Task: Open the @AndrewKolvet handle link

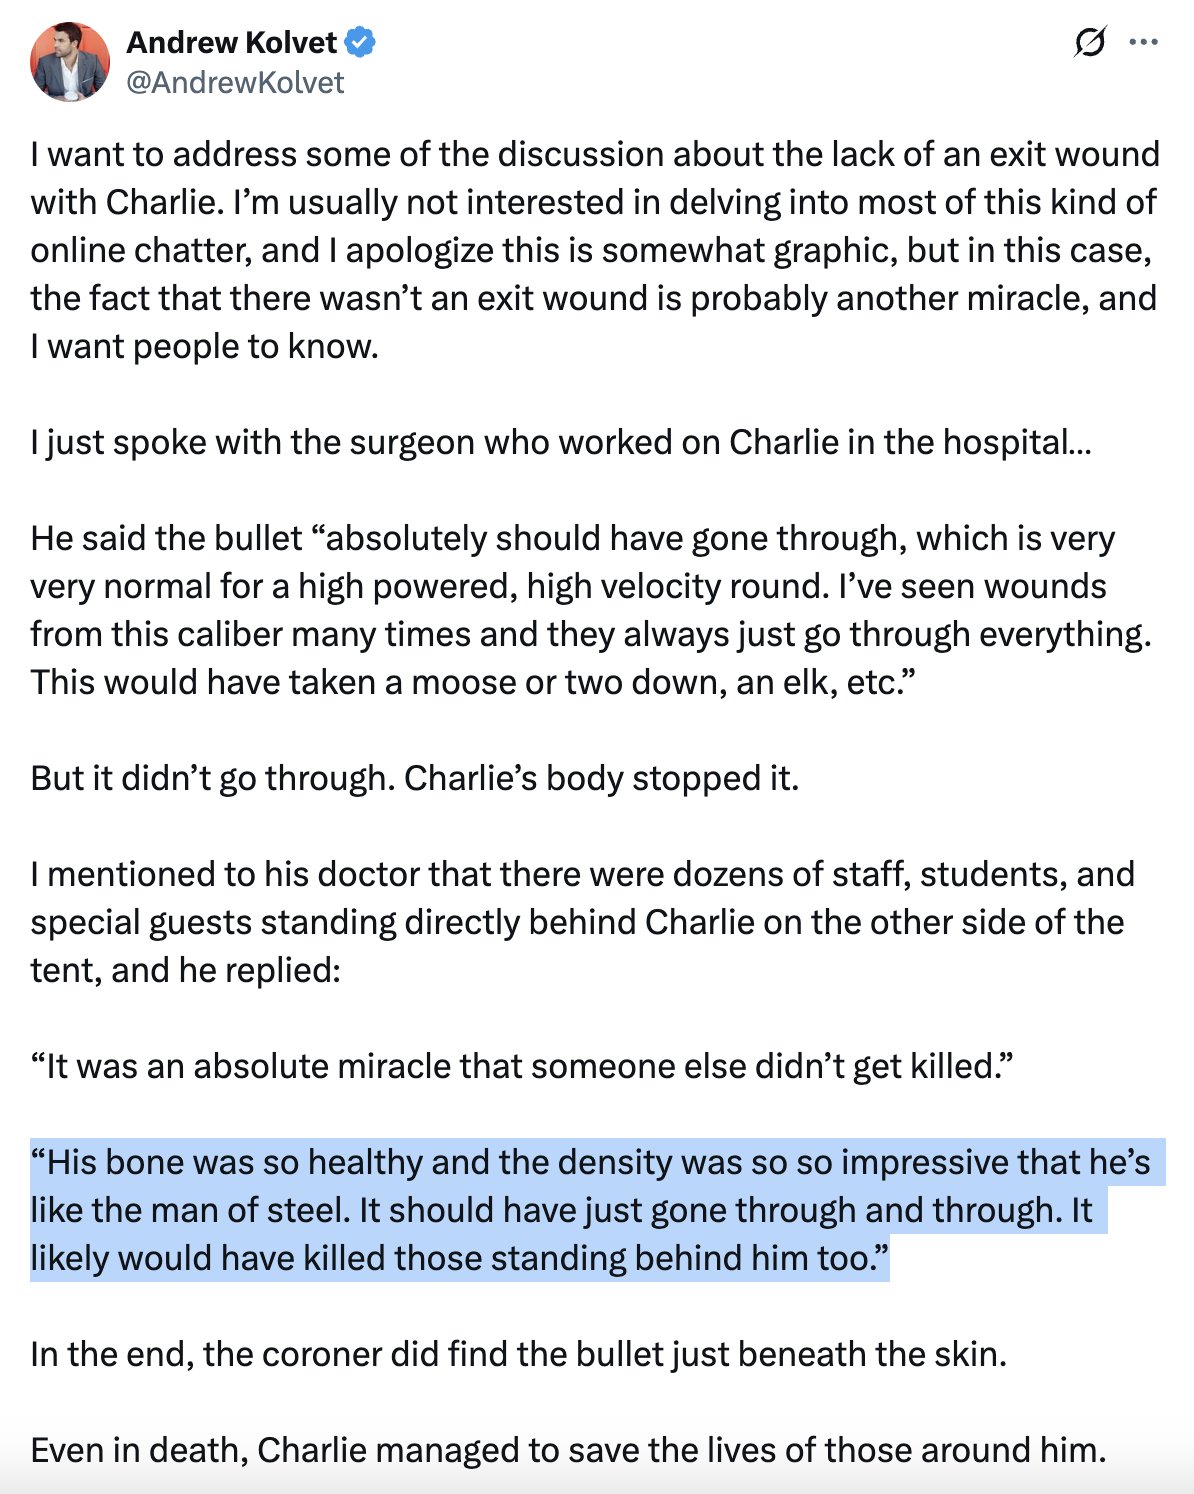Action: (235, 82)
